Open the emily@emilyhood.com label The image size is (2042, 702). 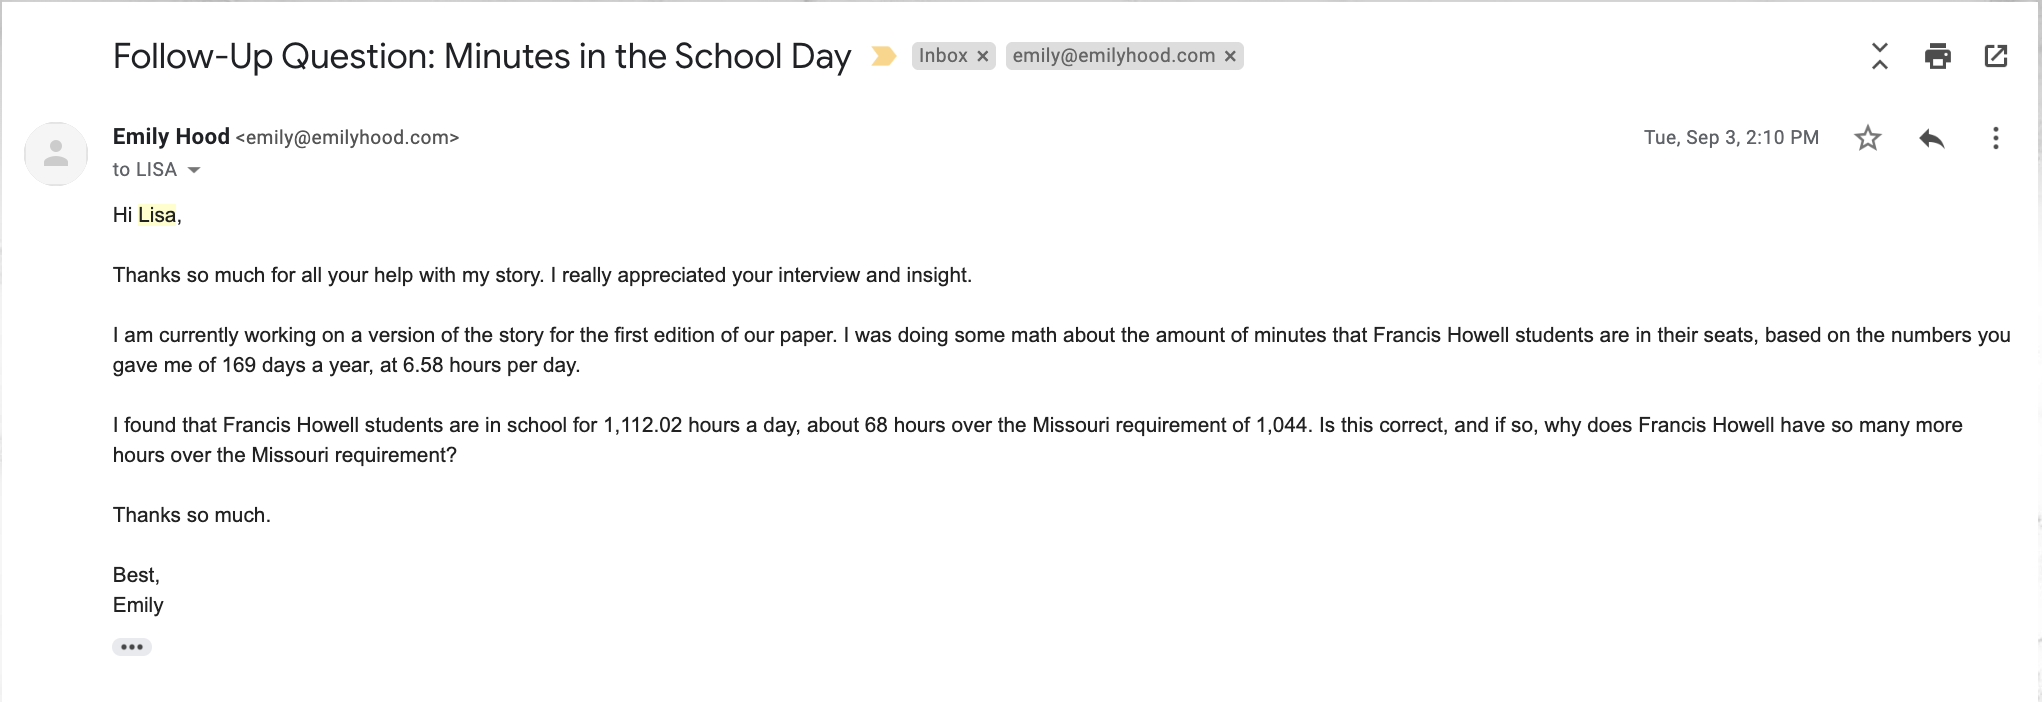(1113, 56)
